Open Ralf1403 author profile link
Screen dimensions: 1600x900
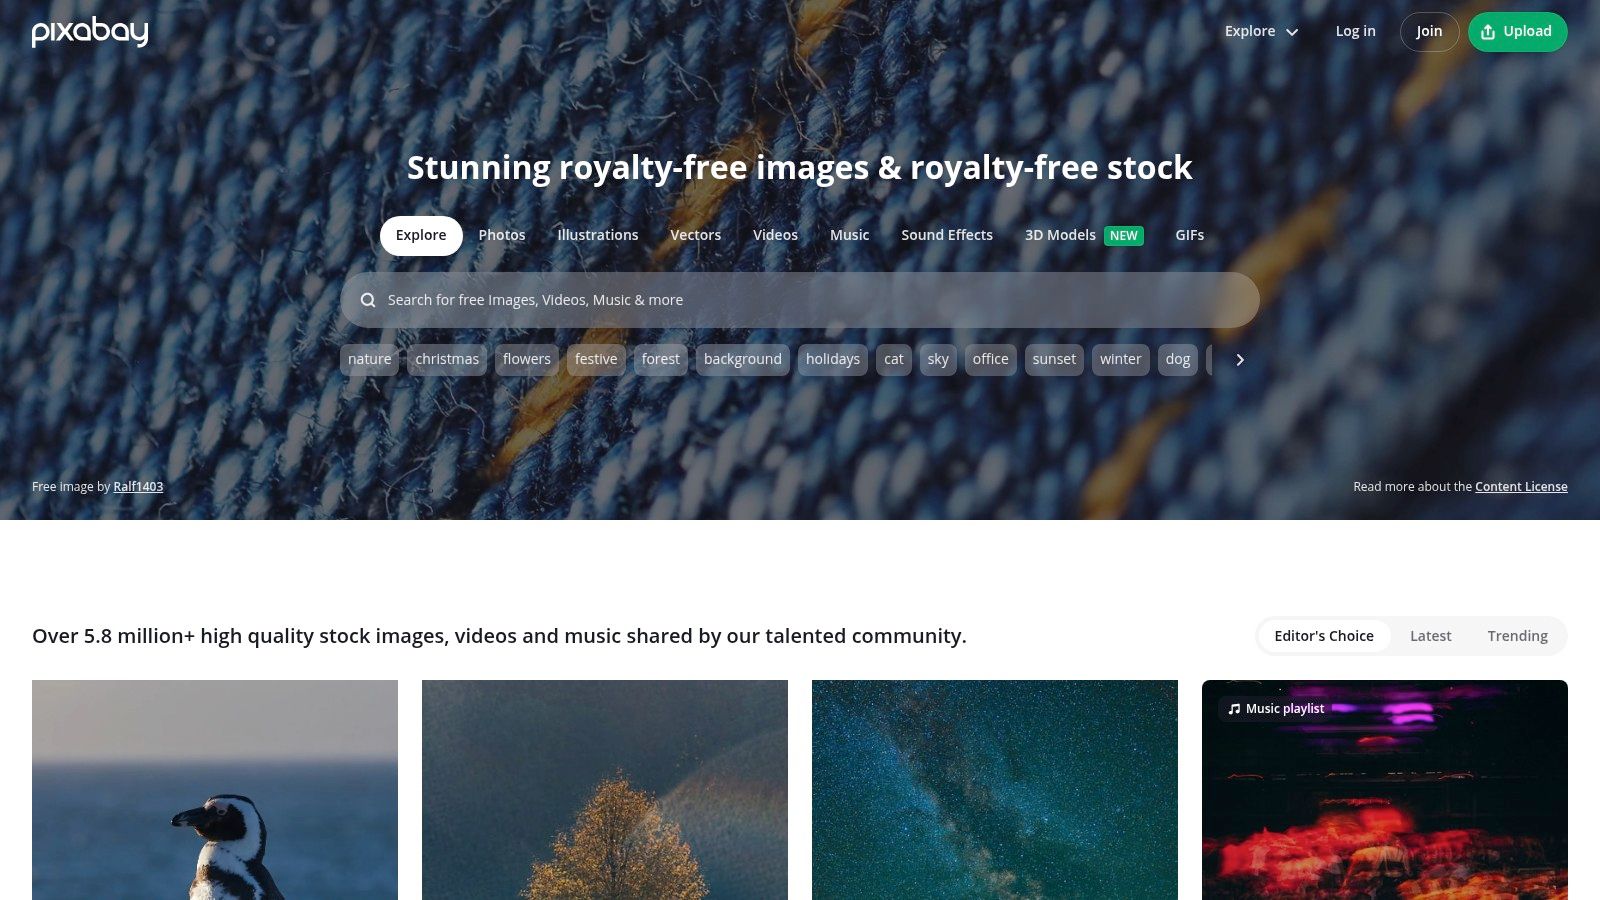pyautogui.click(x=138, y=487)
